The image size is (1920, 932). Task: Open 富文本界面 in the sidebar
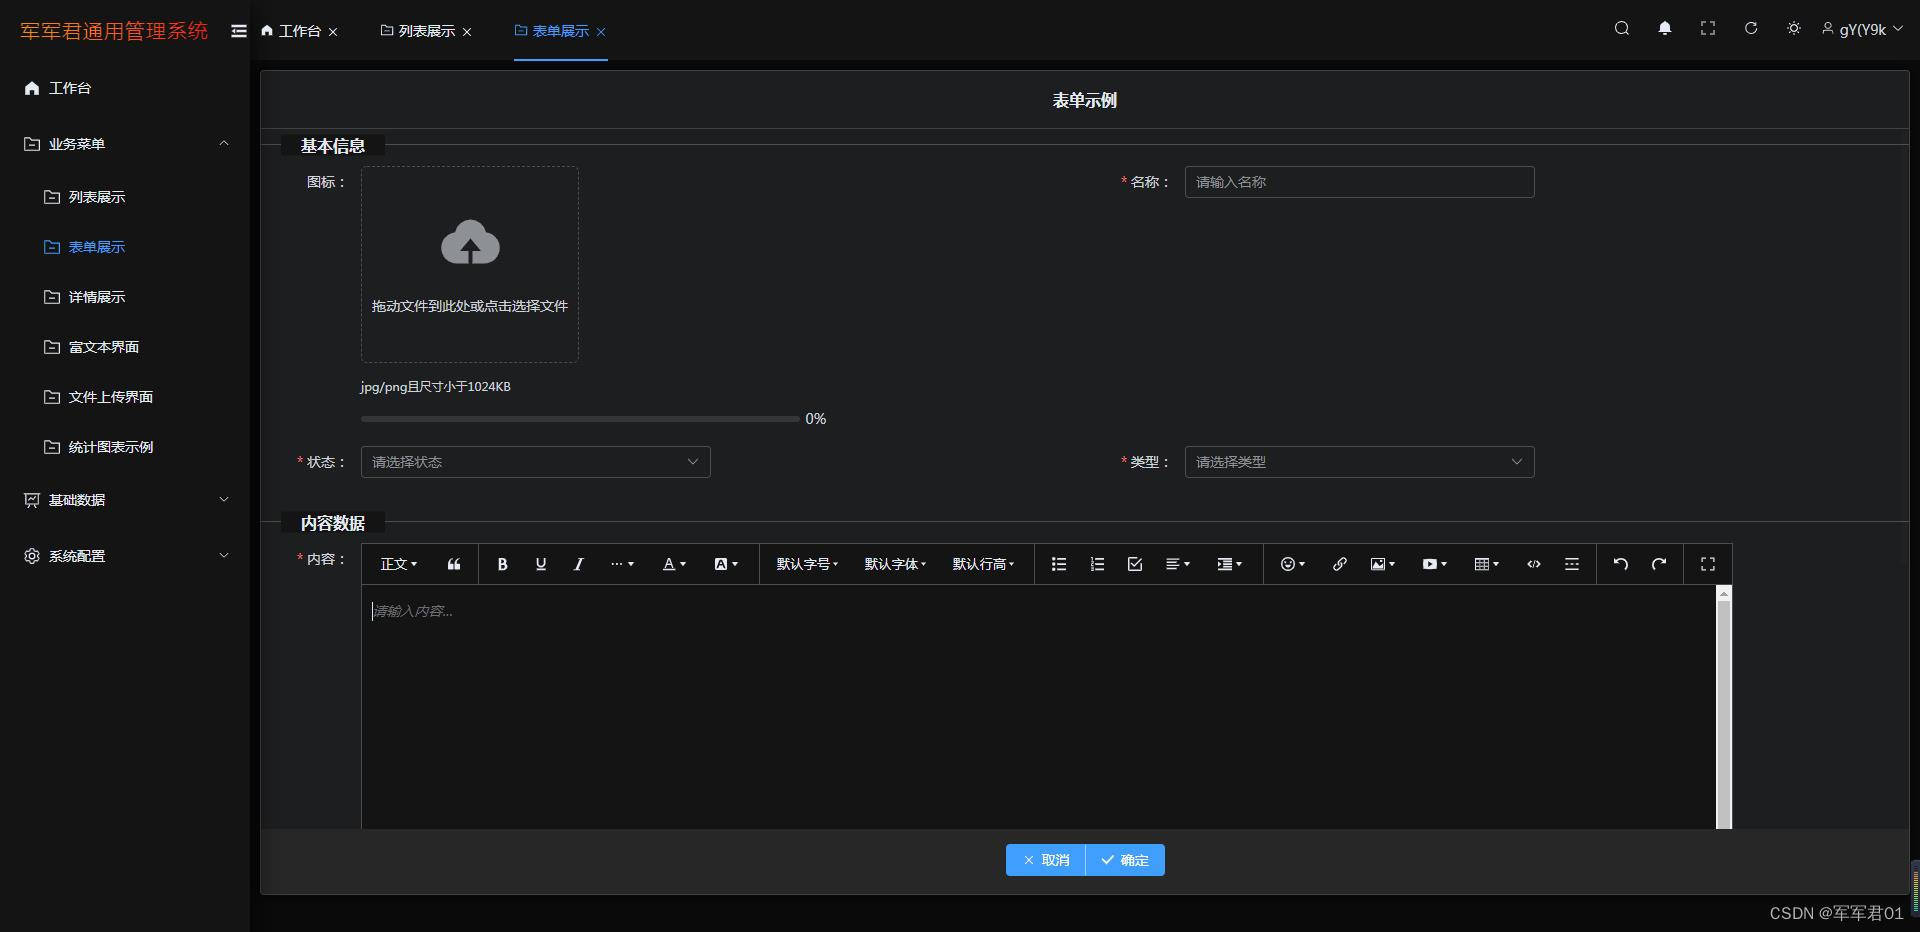point(125,347)
